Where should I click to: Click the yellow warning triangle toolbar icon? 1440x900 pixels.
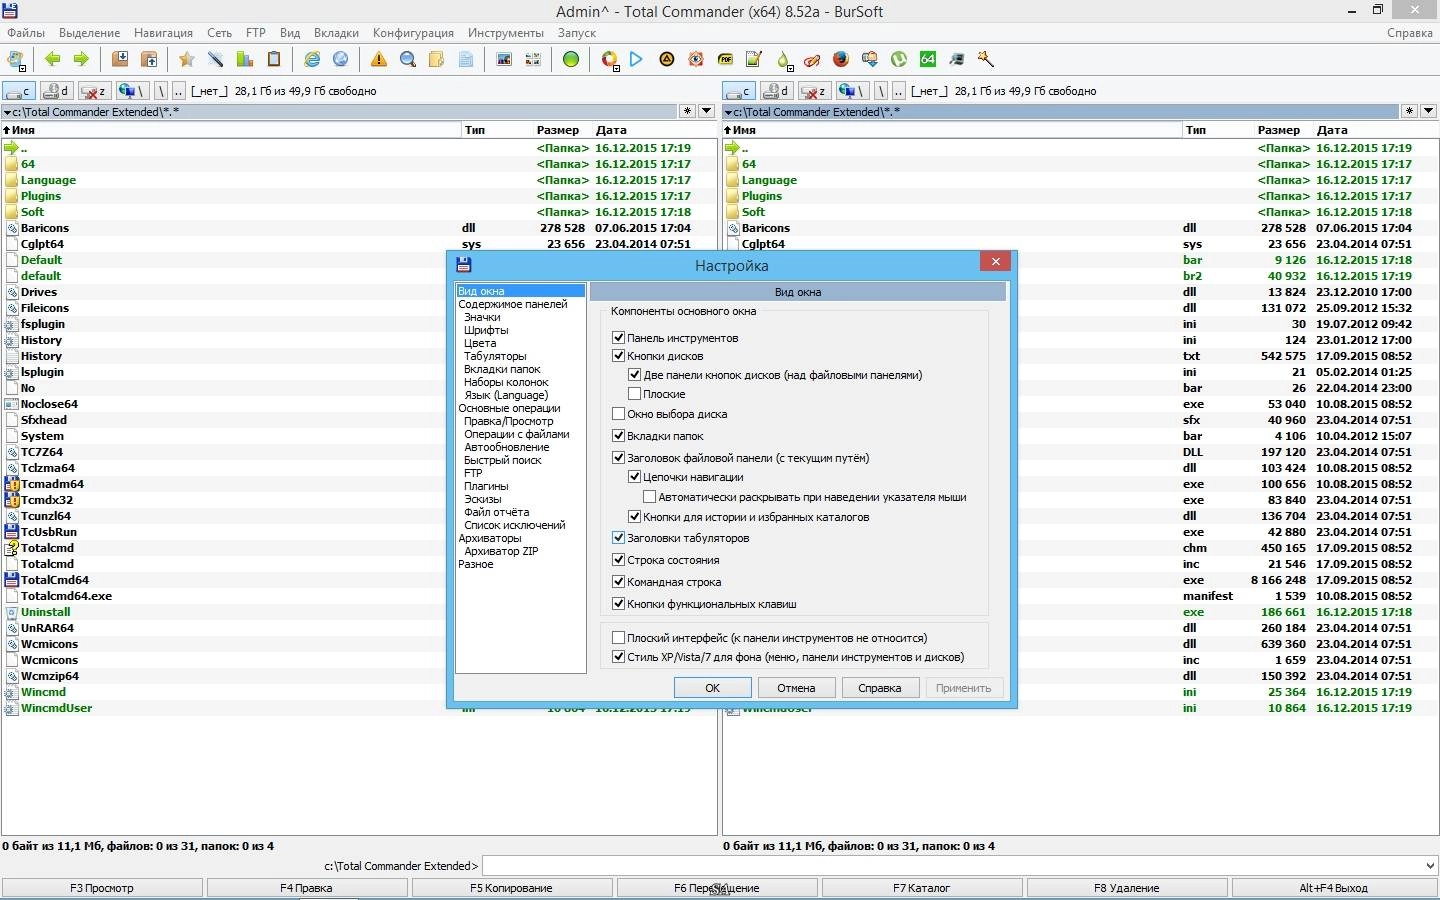point(378,59)
